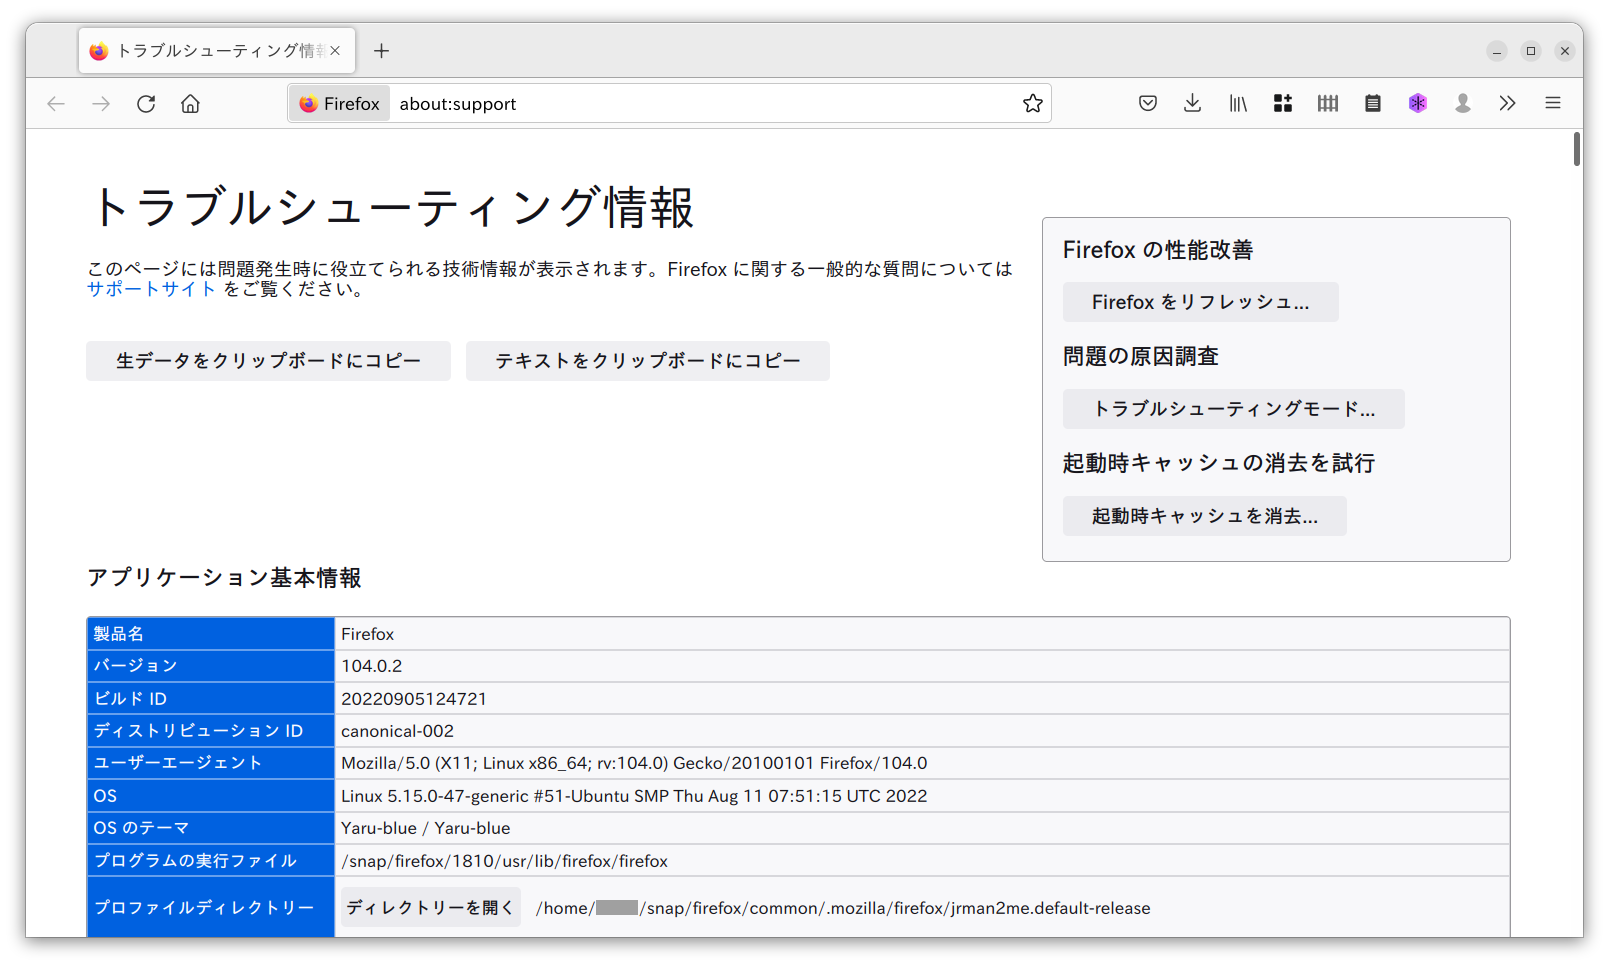1609x966 pixels.
Task: Click the barcode-style toolbar icon
Action: pyautogui.click(x=1328, y=103)
